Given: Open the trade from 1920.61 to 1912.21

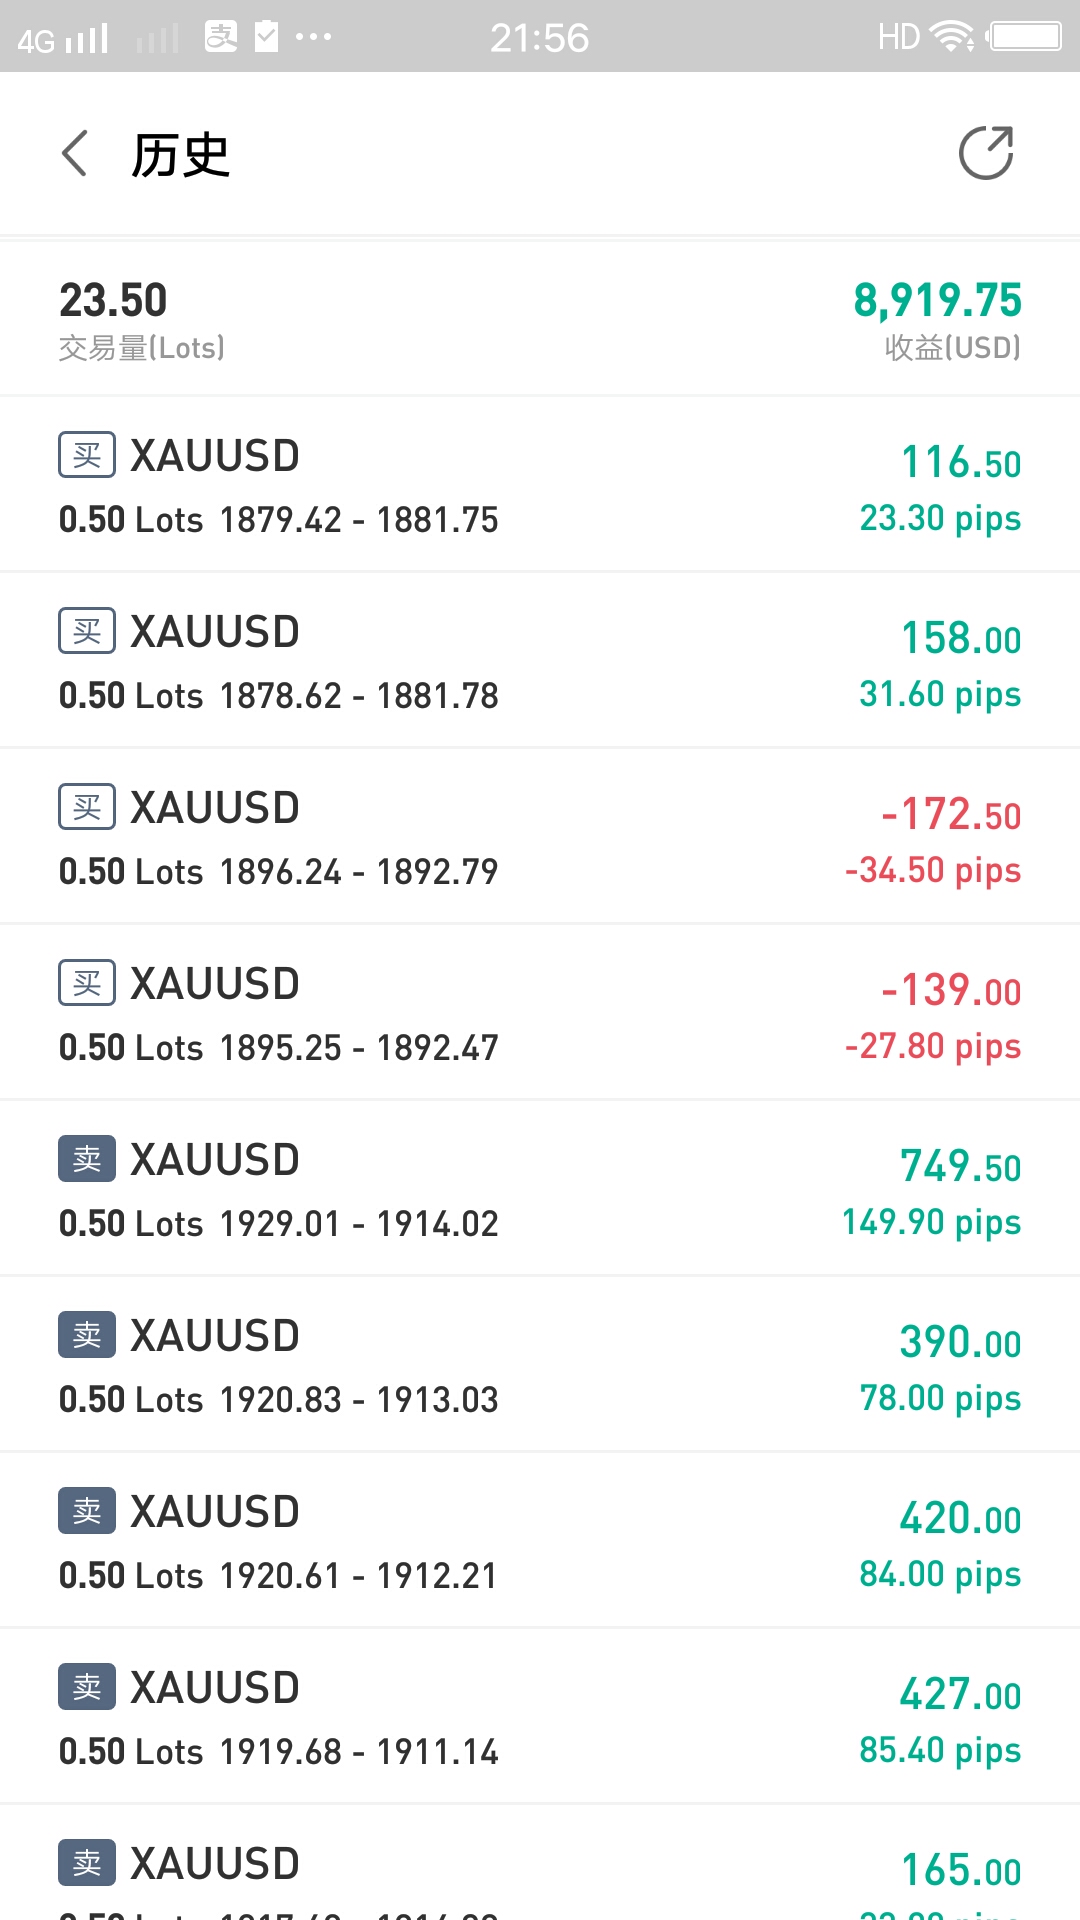Looking at the screenshot, I should pos(540,1541).
